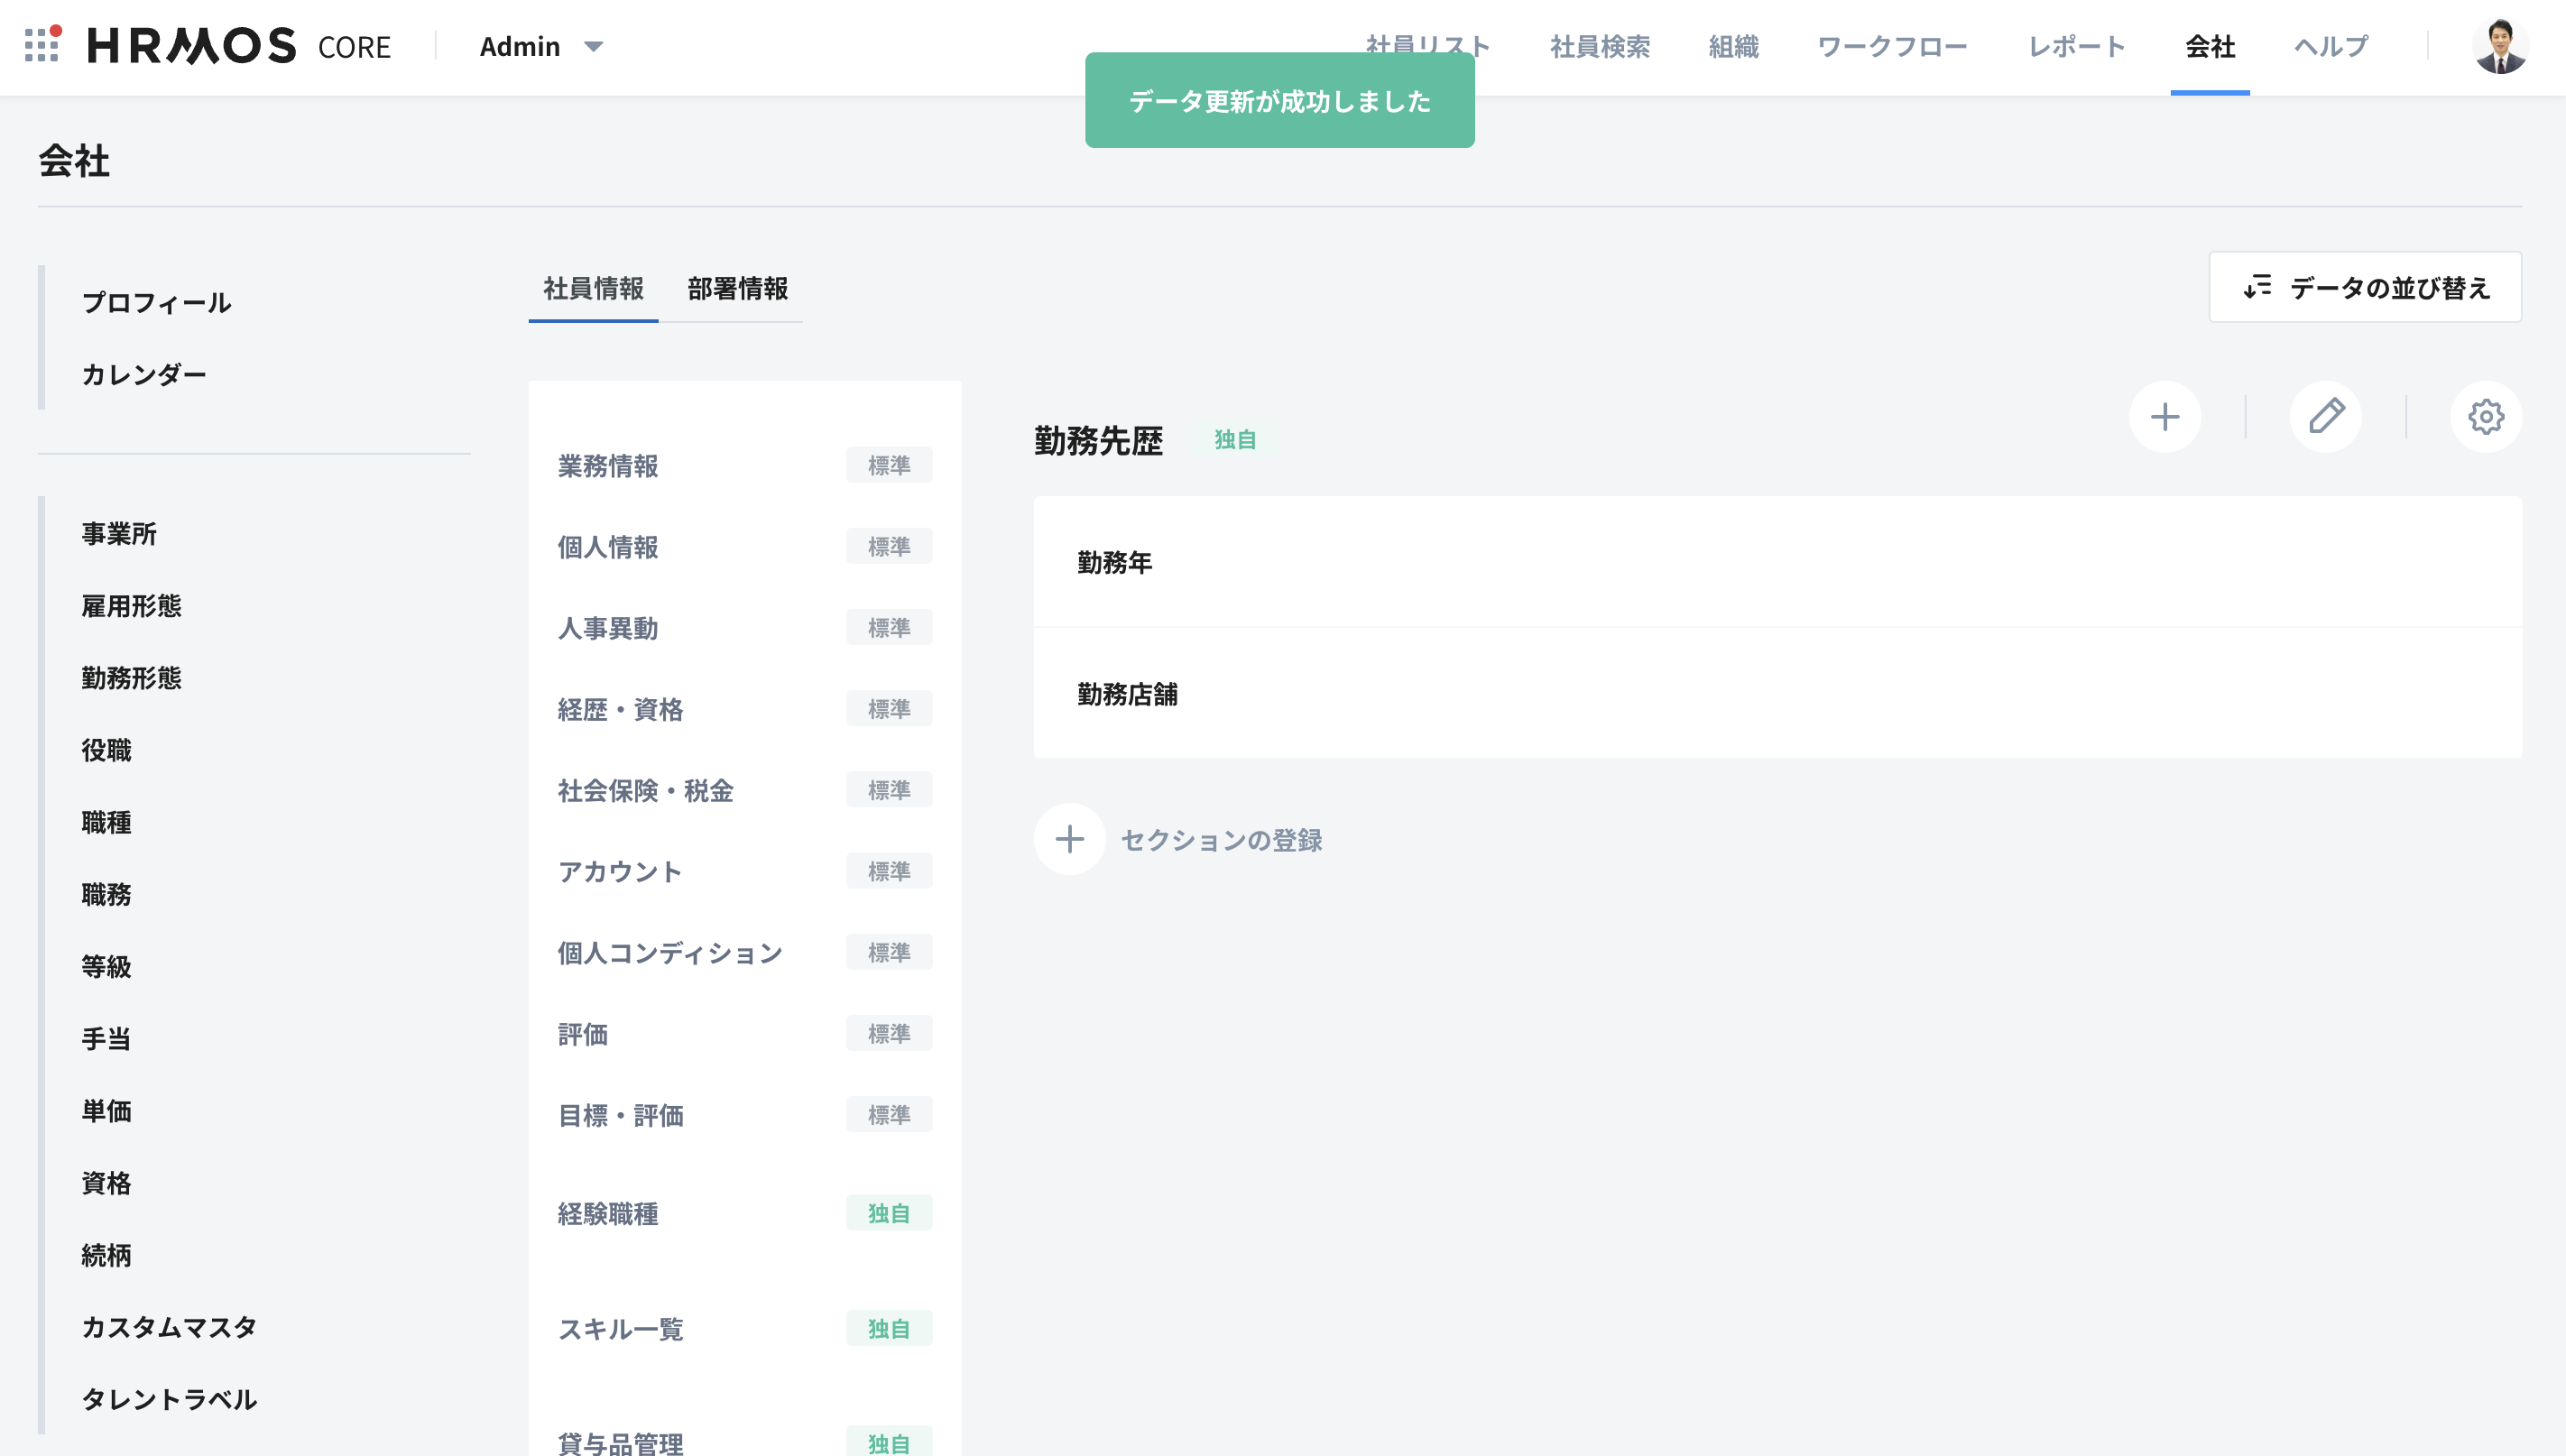Click the sort icon in データの並び替え
This screenshot has width=2566, height=1456.
point(2257,287)
